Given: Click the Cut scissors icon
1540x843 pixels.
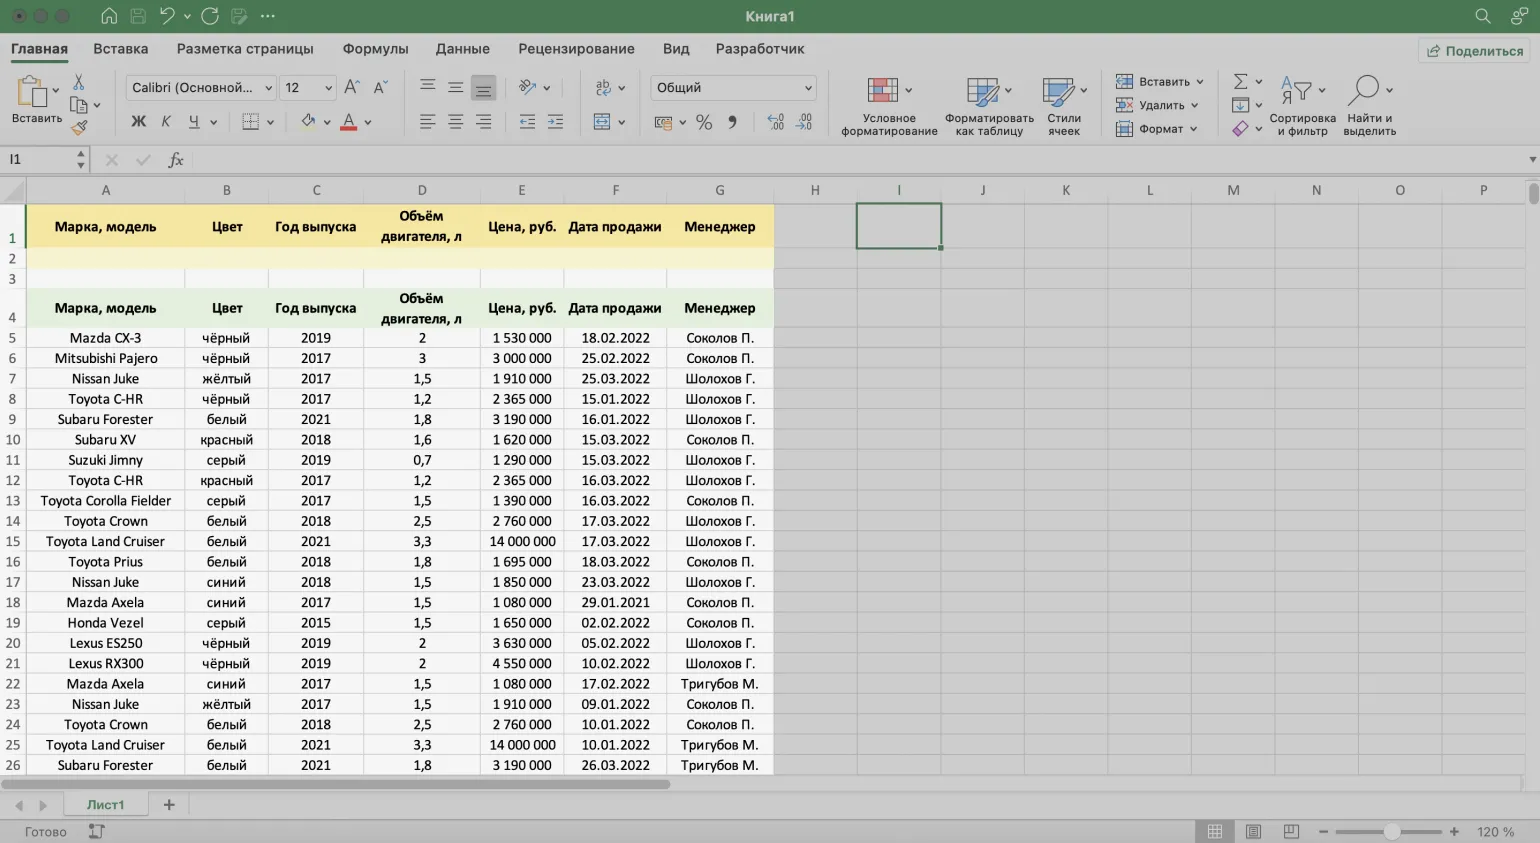Looking at the screenshot, I should click(x=79, y=82).
